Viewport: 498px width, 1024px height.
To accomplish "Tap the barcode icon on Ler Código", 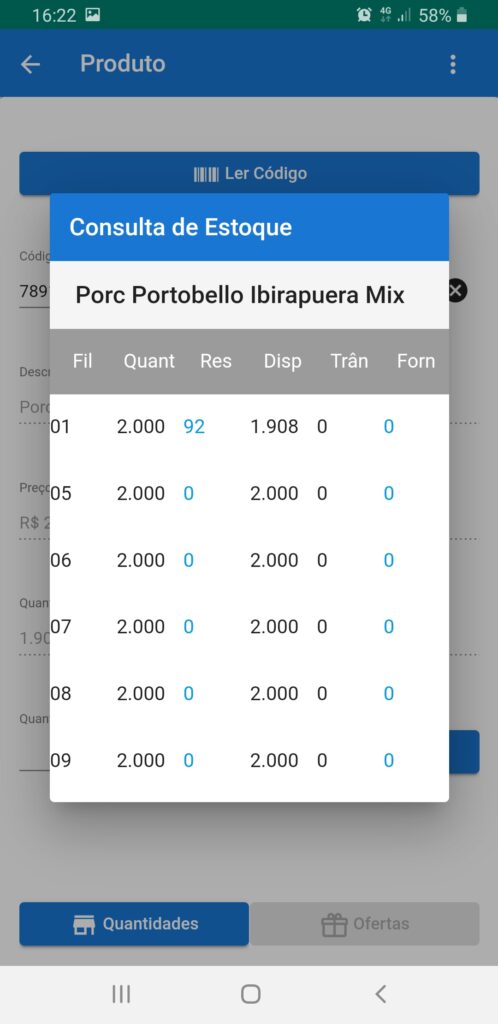I will tap(206, 174).
